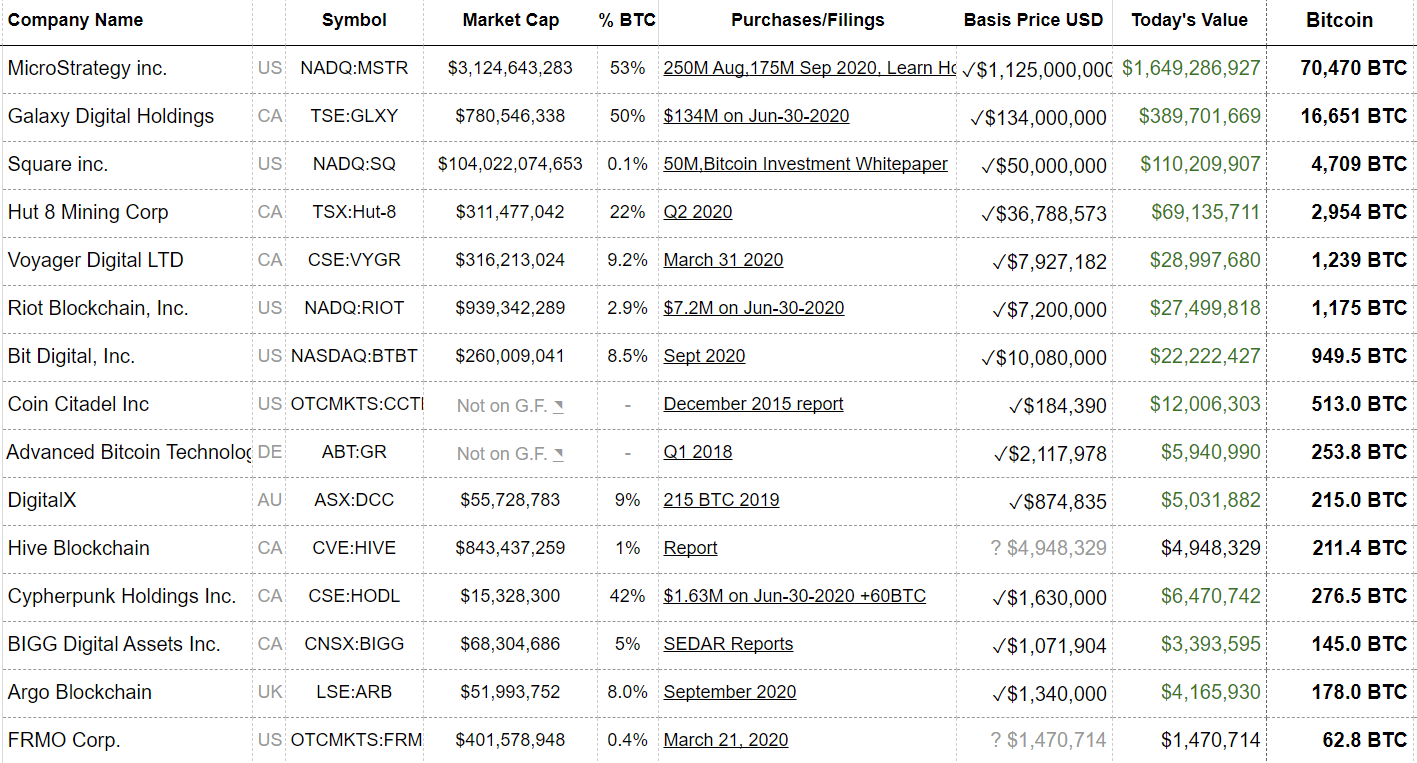Click arrow icon in Advanced Bitcoin Technologies row
The width and height of the screenshot is (1417, 763).
(558, 454)
